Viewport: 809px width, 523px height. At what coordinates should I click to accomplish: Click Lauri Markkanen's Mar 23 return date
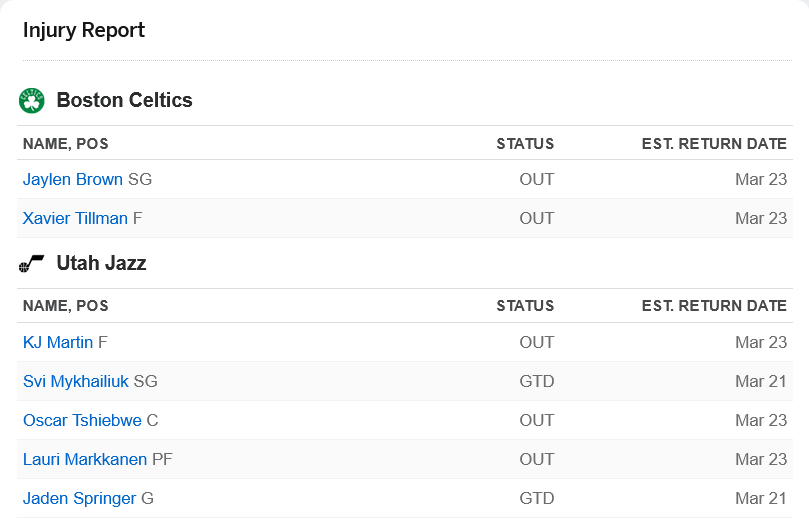(761, 459)
